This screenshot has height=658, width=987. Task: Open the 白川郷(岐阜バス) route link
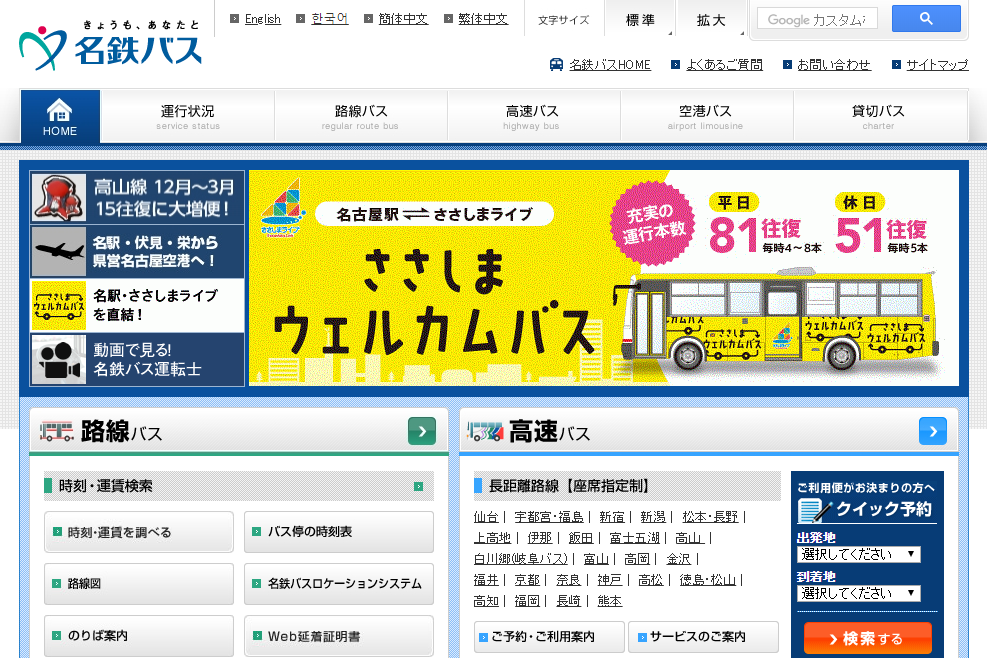coord(521,559)
